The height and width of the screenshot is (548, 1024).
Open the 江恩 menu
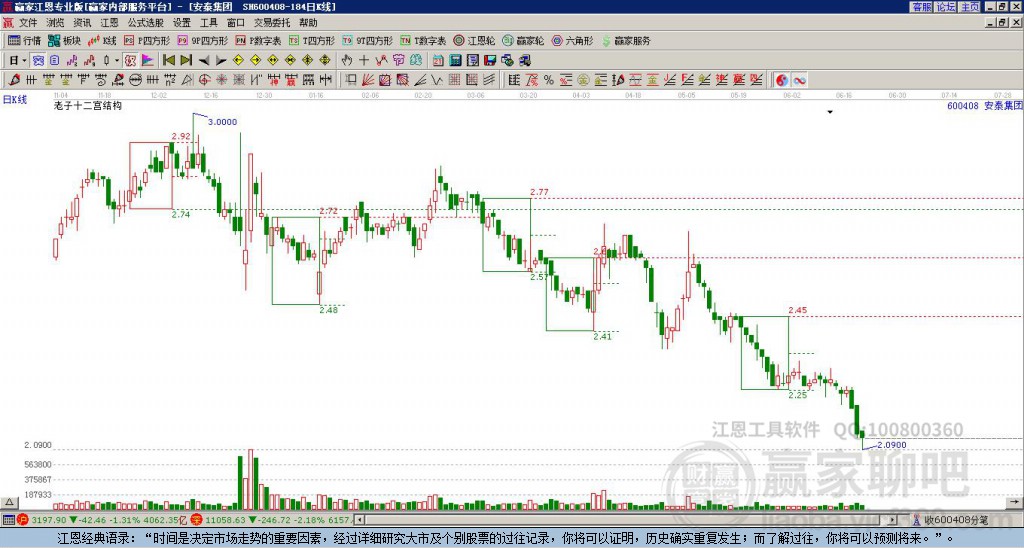[110, 23]
